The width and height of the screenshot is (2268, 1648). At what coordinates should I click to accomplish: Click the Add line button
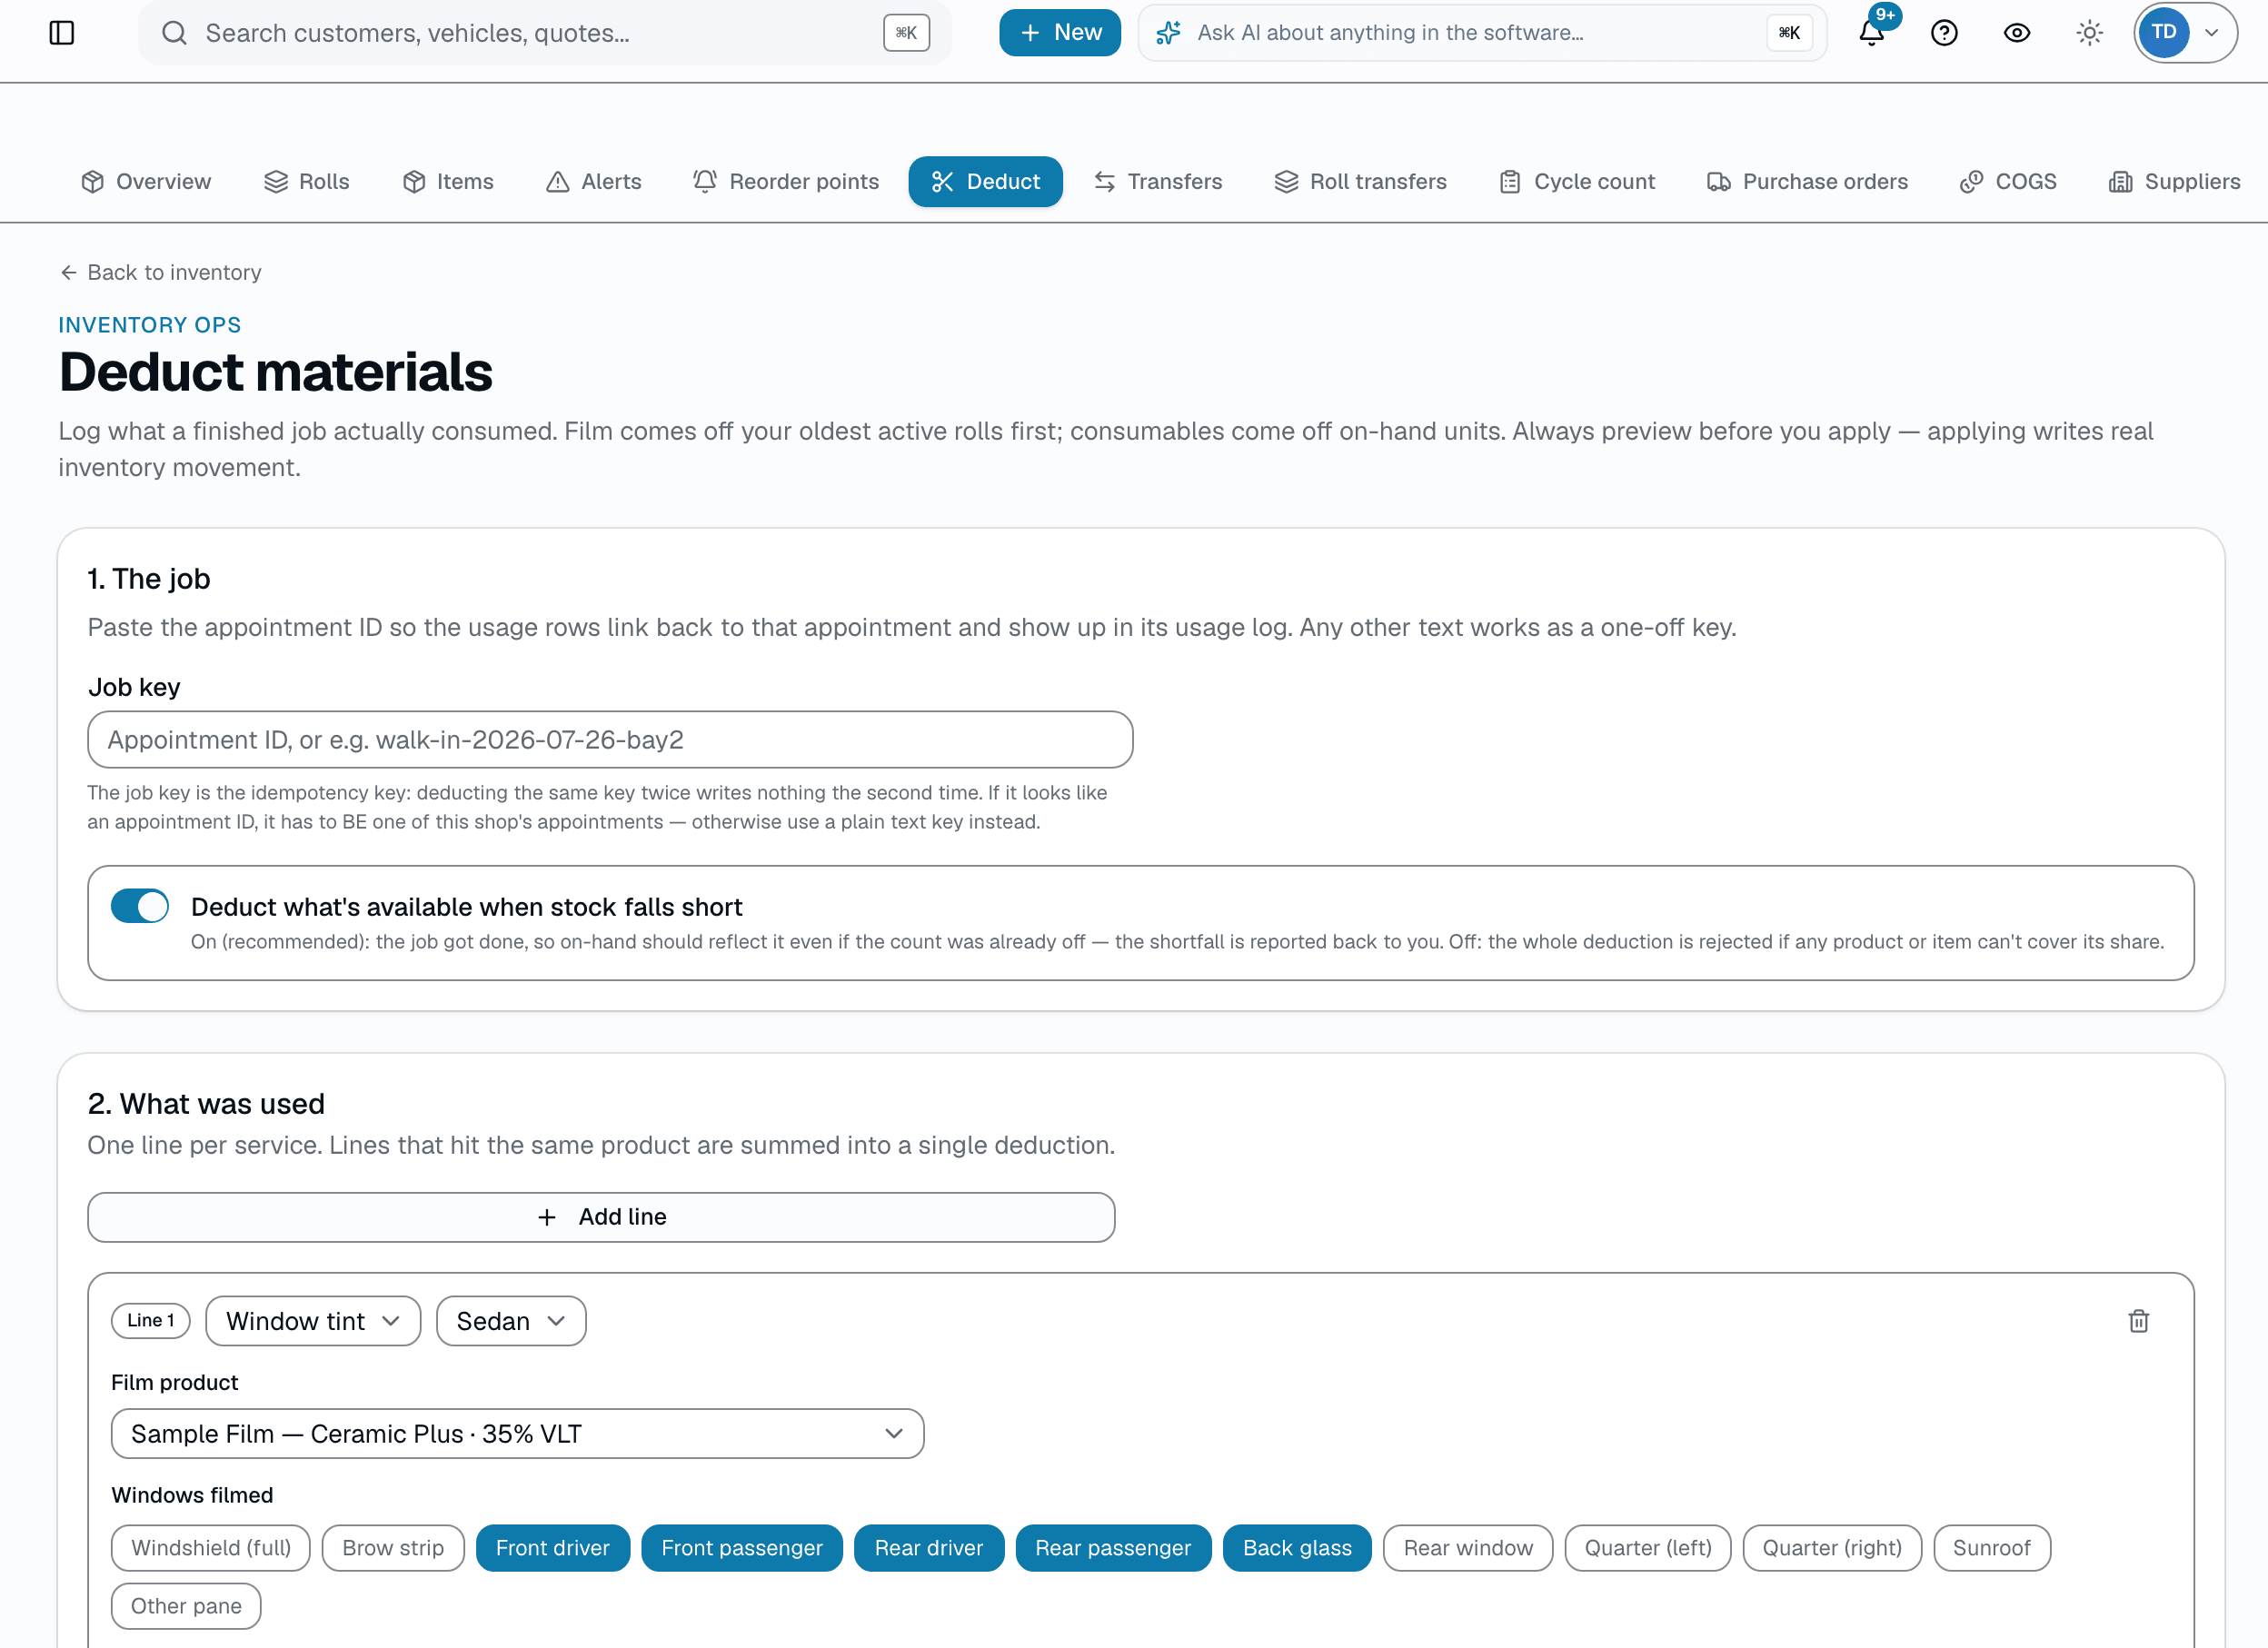tap(601, 1216)
